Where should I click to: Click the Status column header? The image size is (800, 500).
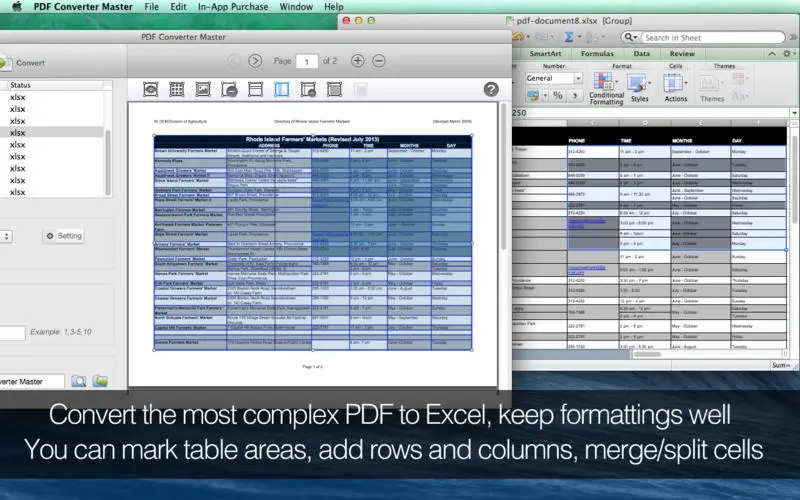click(55, 85)
